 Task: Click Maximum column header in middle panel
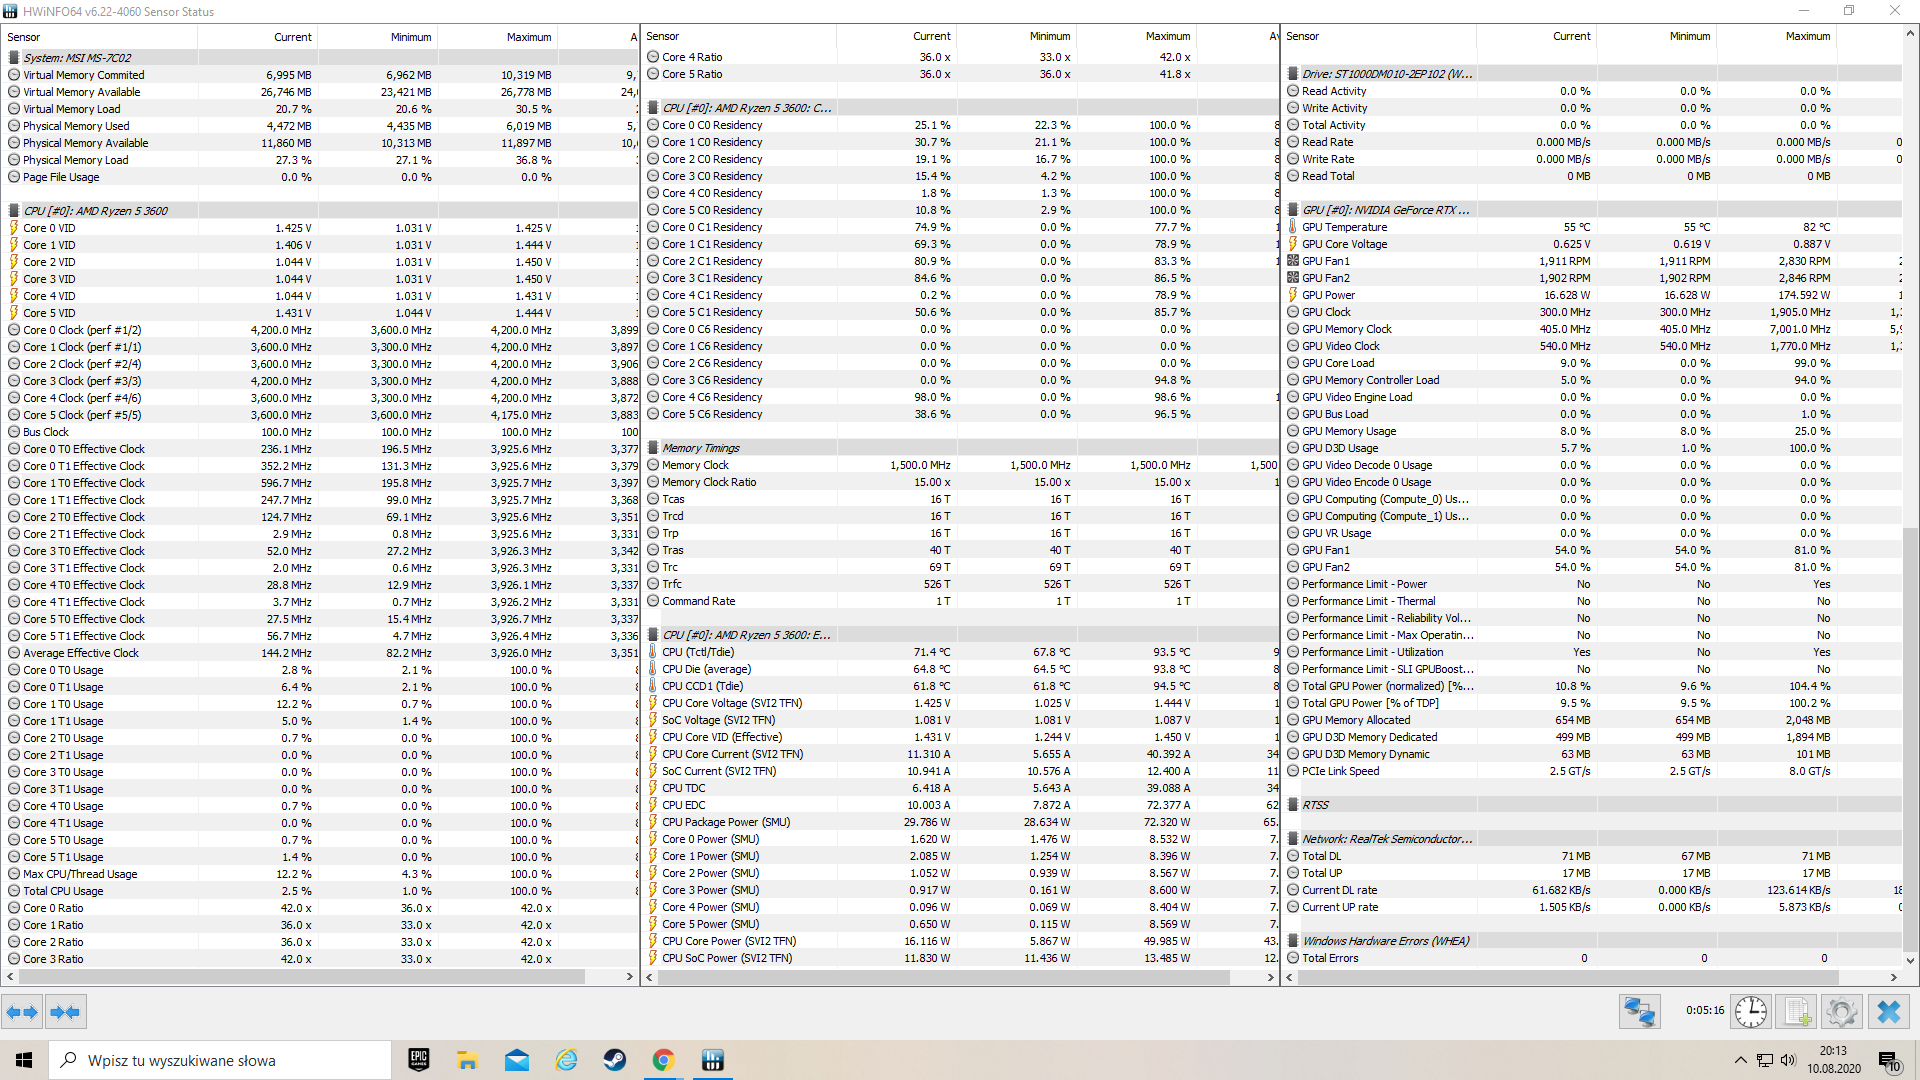1136,36
